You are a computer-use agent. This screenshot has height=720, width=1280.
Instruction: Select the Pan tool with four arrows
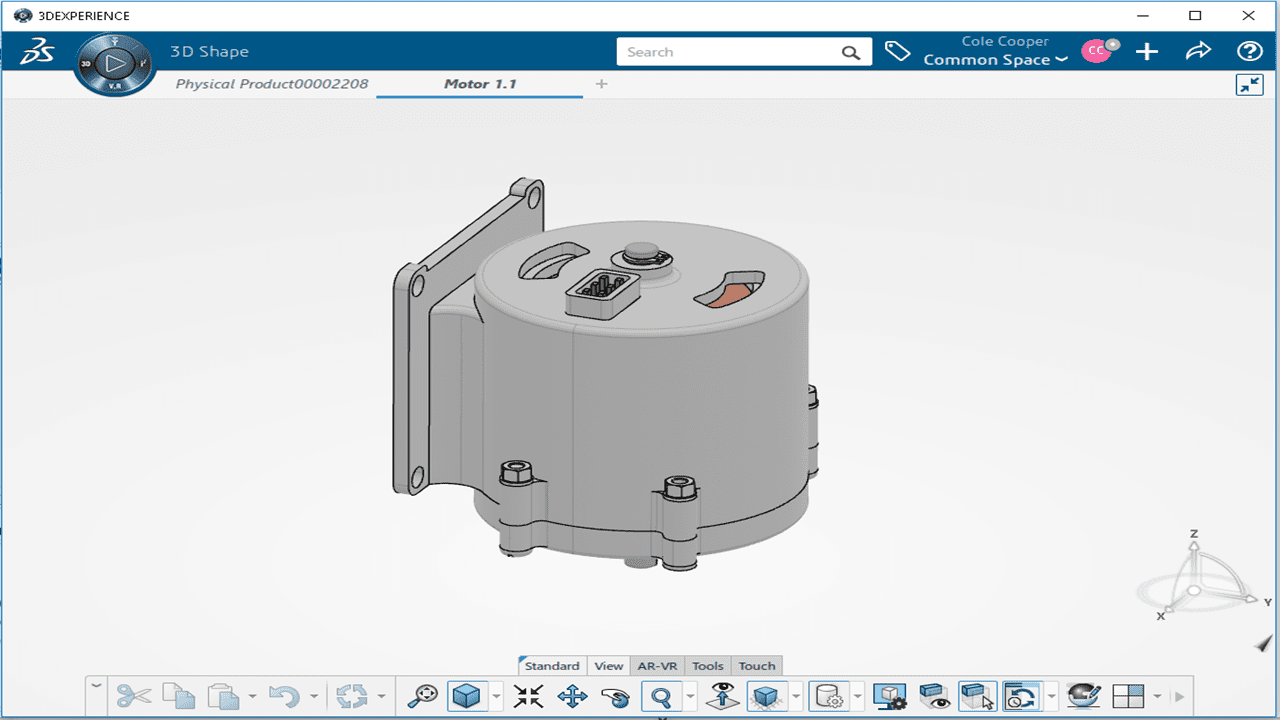click(572, 696)
